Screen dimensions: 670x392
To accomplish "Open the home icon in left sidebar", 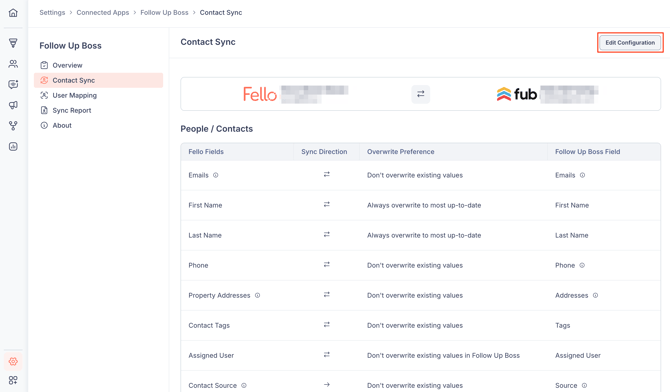I will coord(13,13).
